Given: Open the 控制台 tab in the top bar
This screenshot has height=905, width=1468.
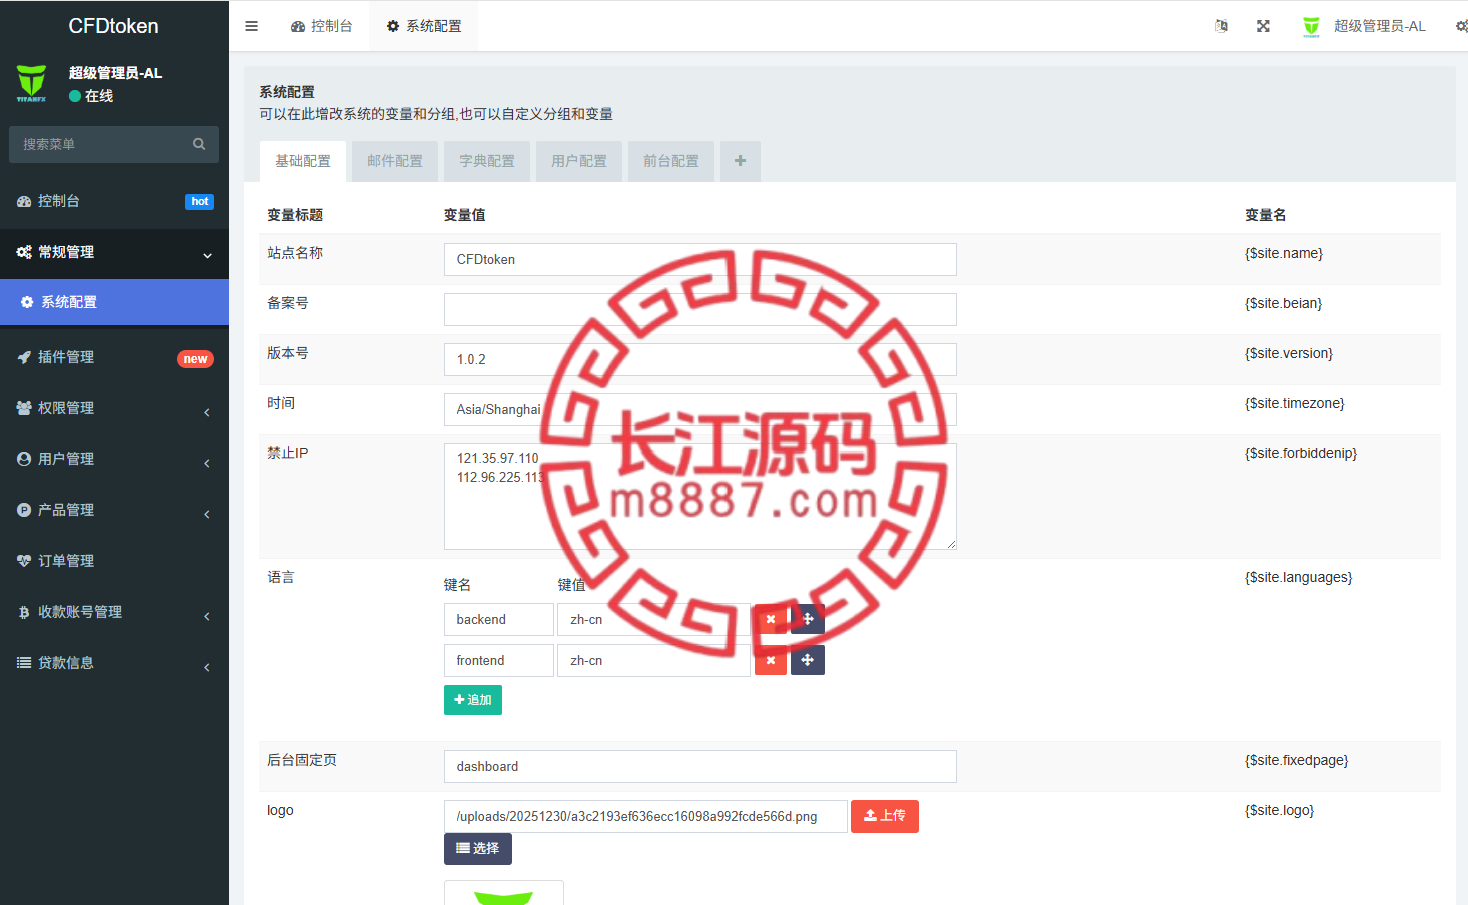Looking at the screenshot, I should [x=322, y=26].
